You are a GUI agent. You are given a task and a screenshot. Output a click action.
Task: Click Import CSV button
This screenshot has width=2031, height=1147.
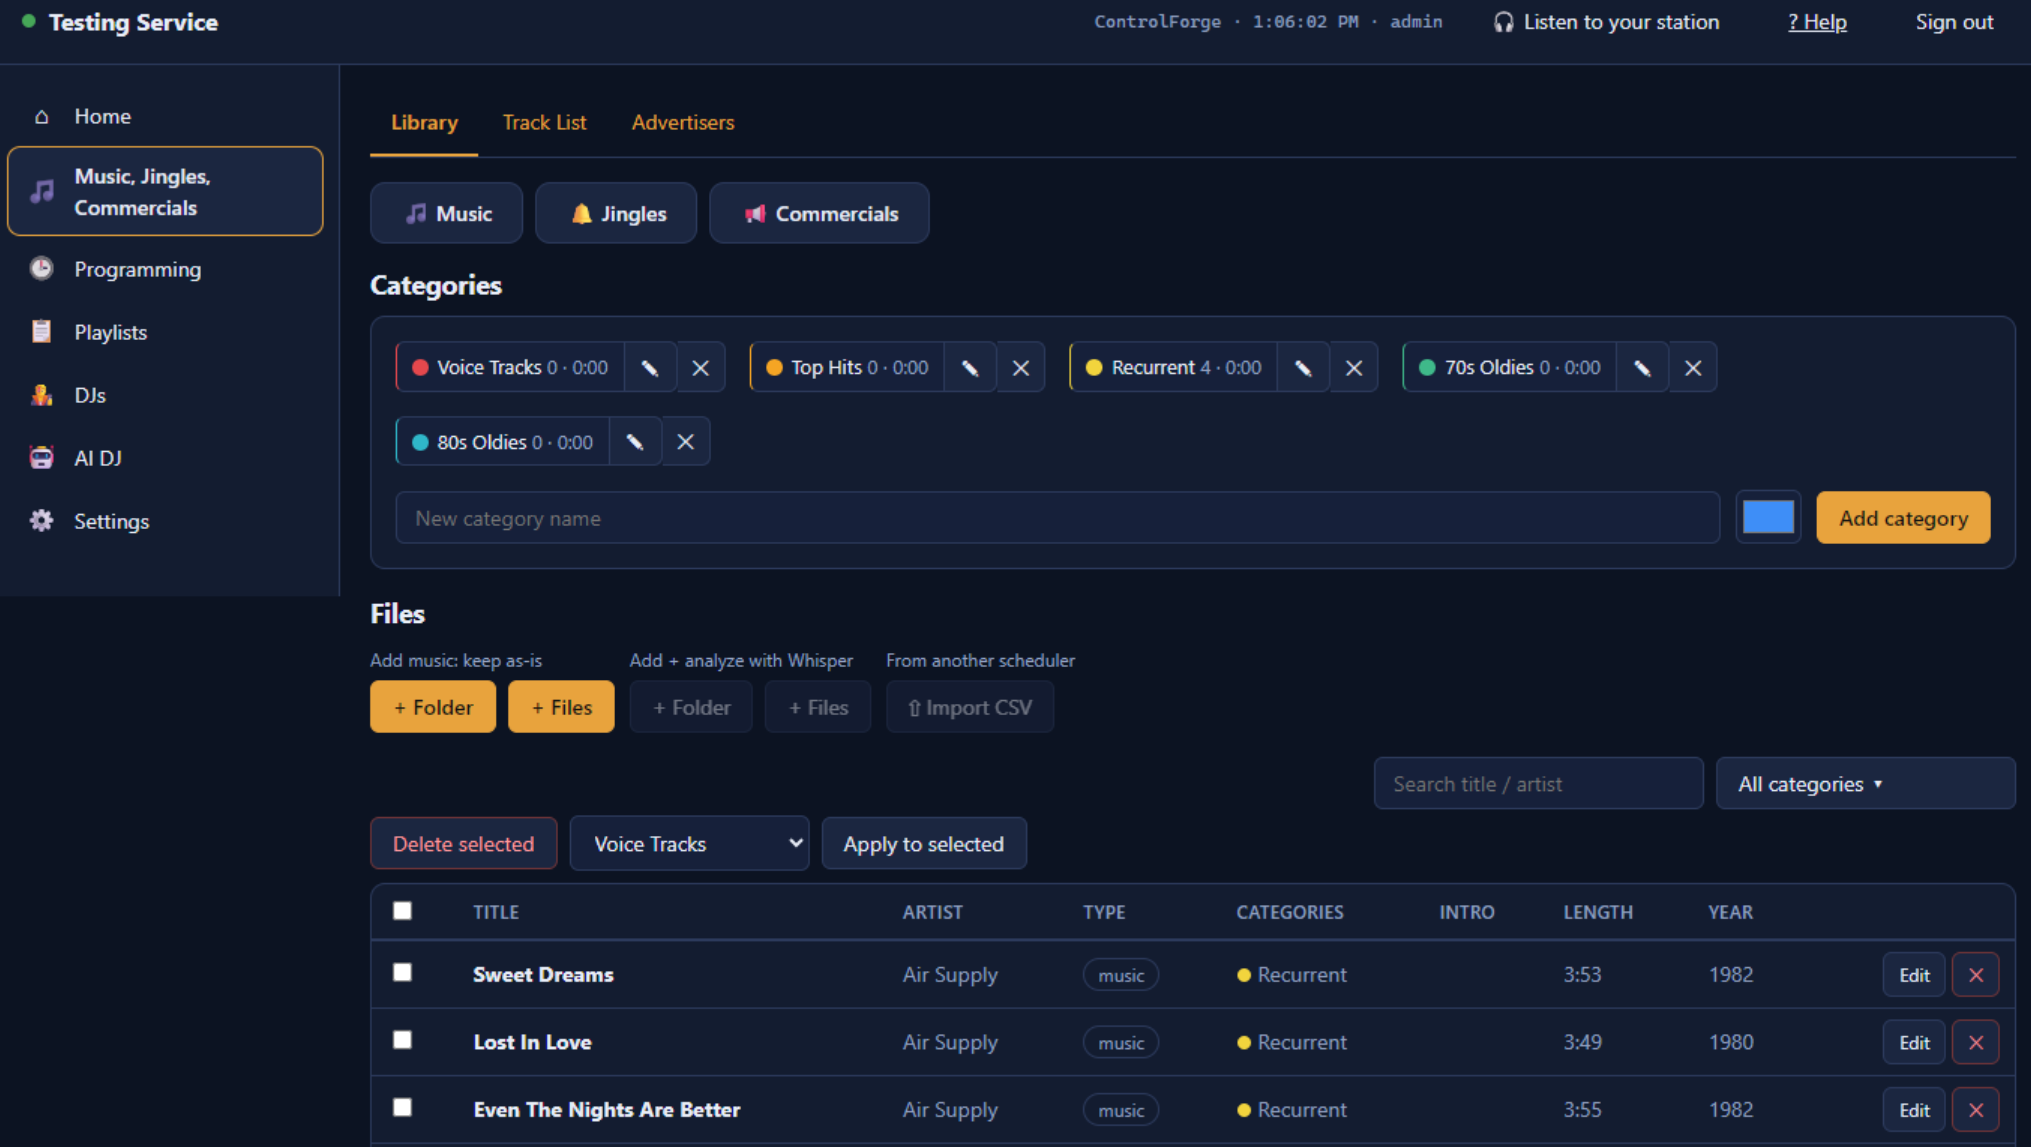coord(970,707)
